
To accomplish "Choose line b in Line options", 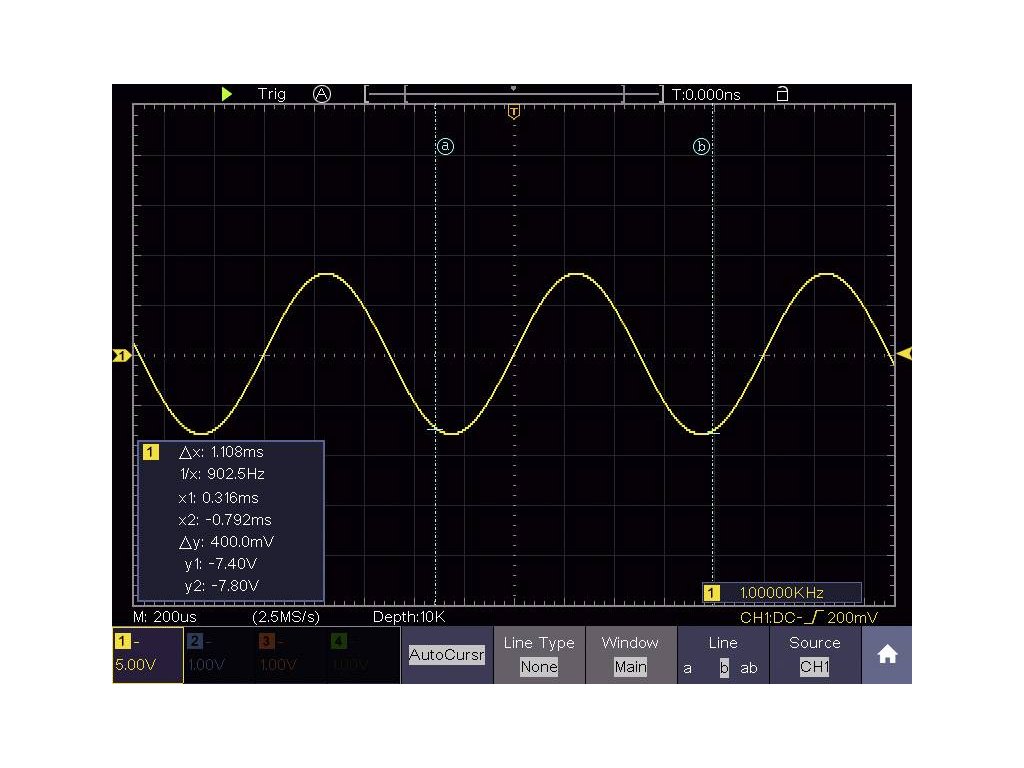I will click(723, 668).
